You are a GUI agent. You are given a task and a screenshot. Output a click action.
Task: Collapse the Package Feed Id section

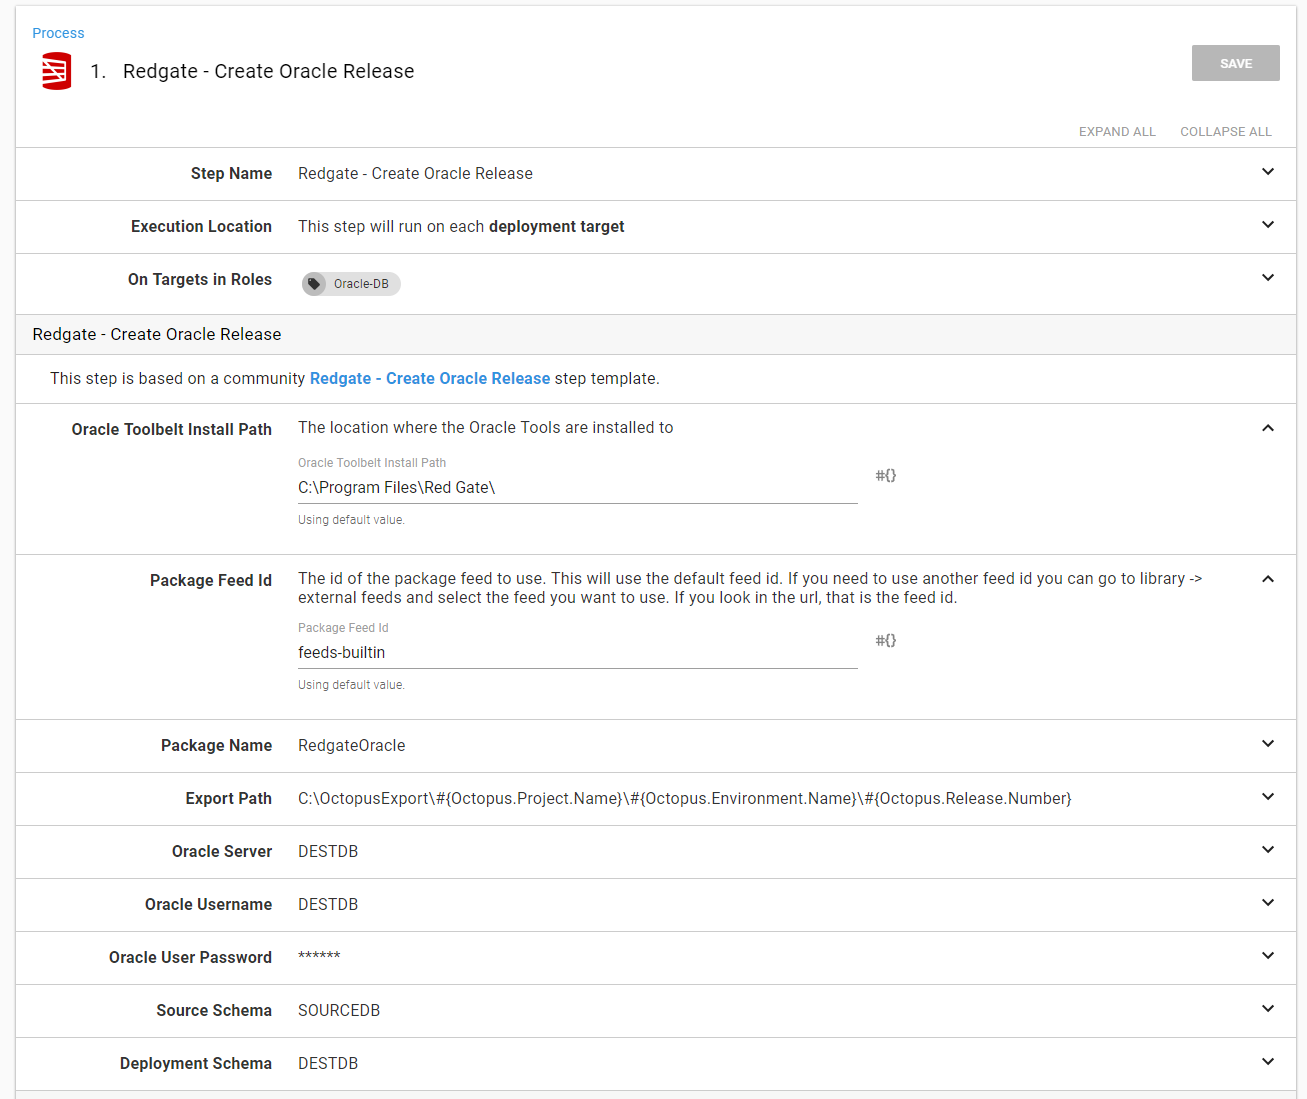(x=1267, y=579)
